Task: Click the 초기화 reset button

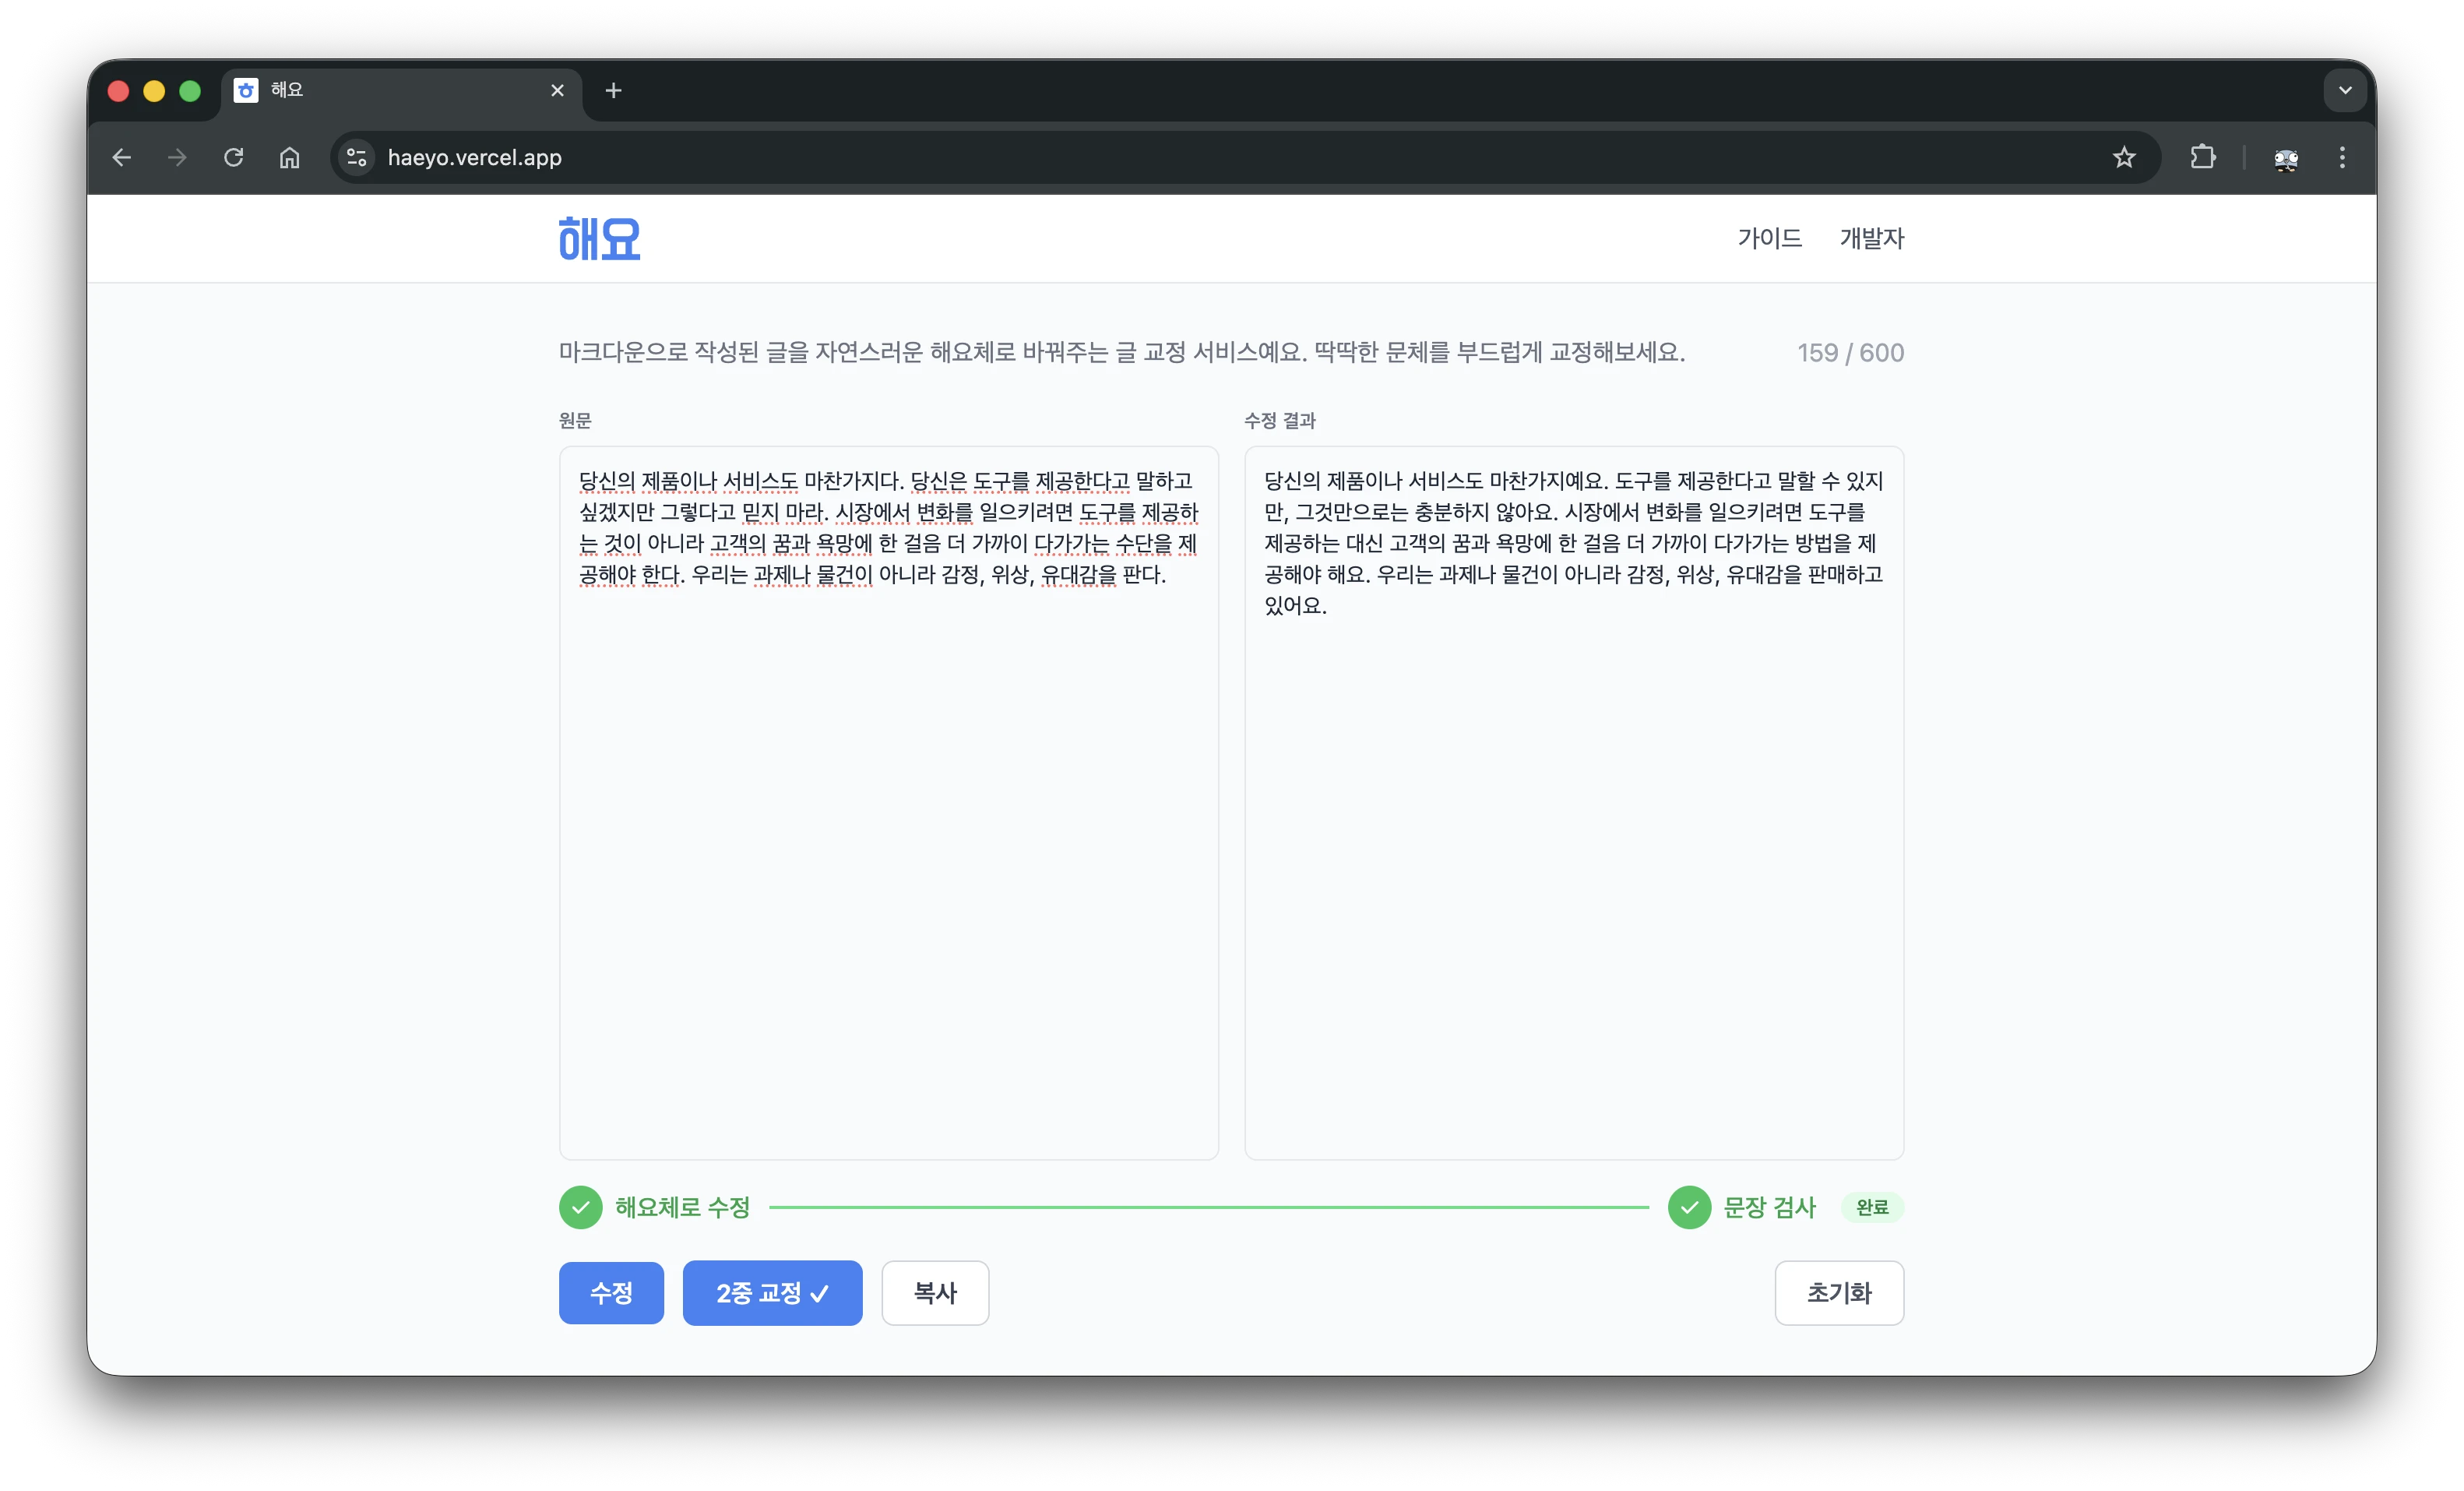Action: tap(1839, 1293)
